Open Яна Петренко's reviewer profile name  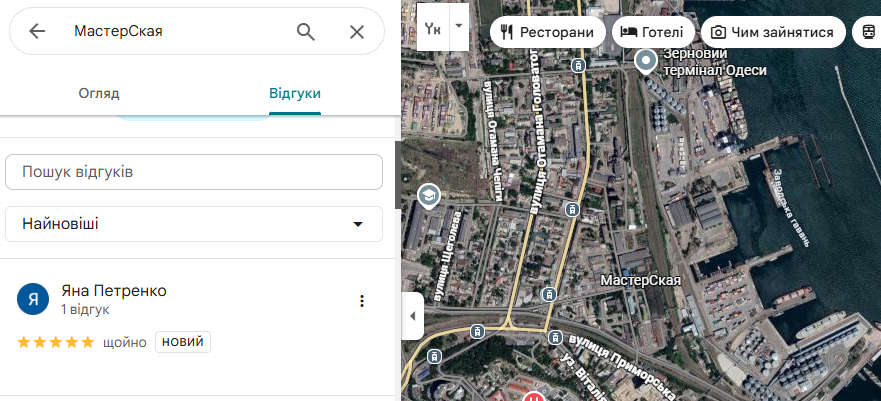click(x=114, y=291)
